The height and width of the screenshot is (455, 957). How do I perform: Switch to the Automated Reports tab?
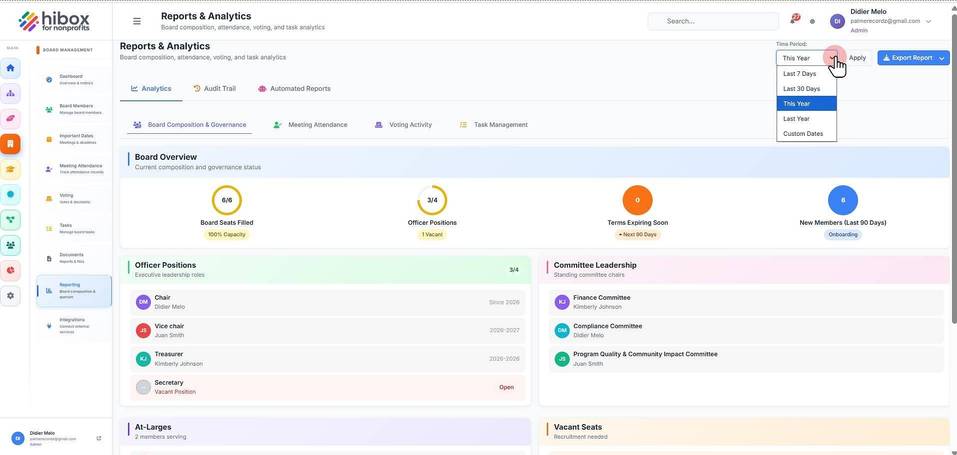(x=294, y=89)
